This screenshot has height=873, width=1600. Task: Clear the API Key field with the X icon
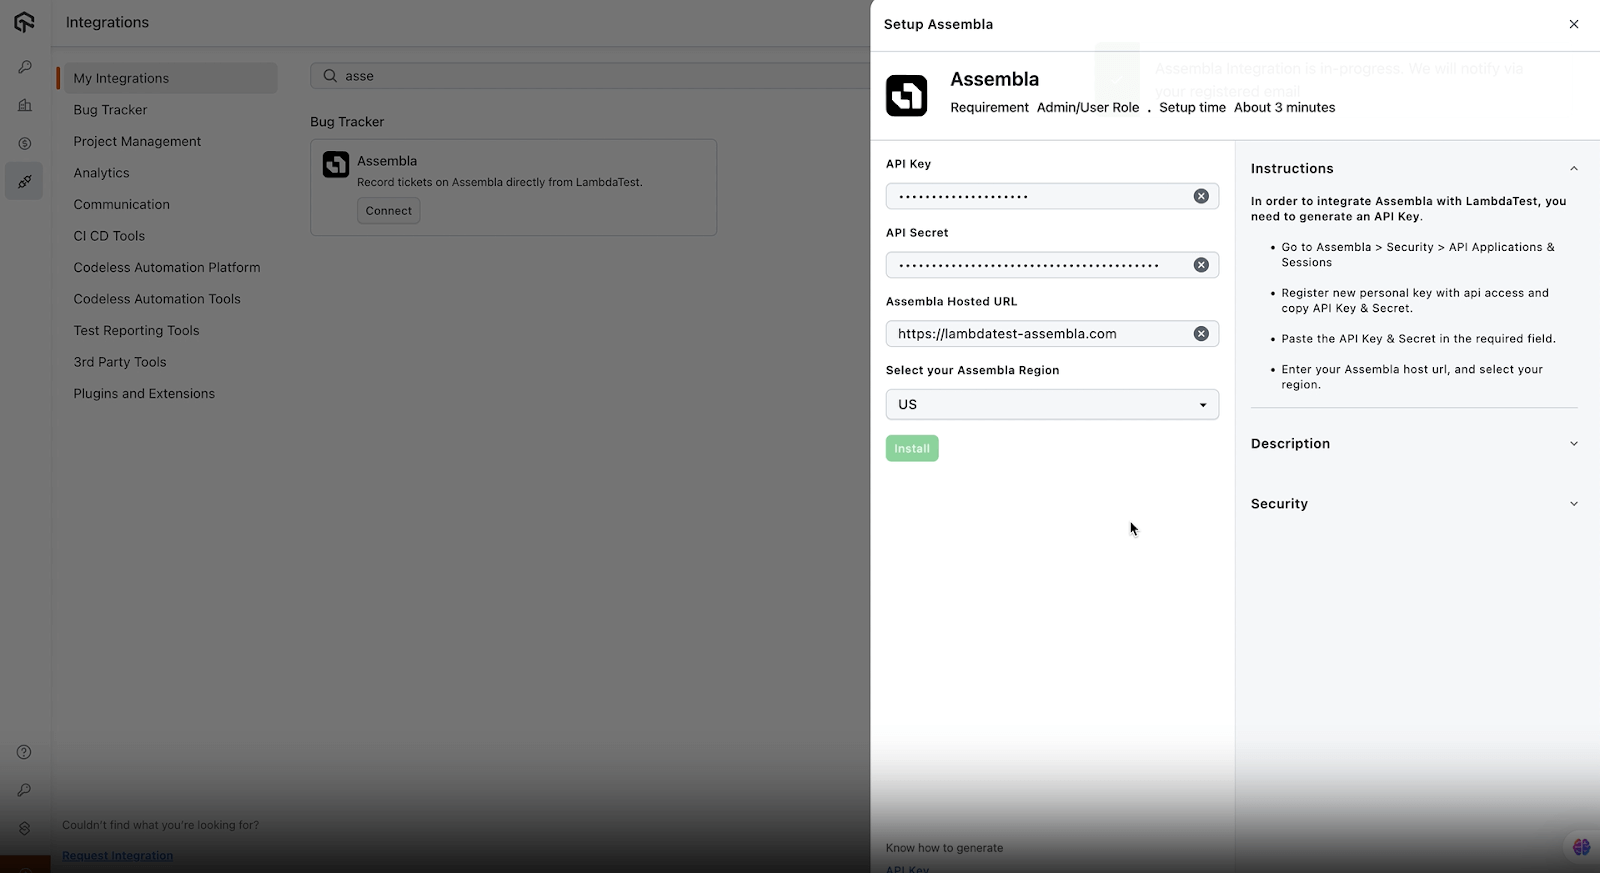click(x=1201, y=196)
